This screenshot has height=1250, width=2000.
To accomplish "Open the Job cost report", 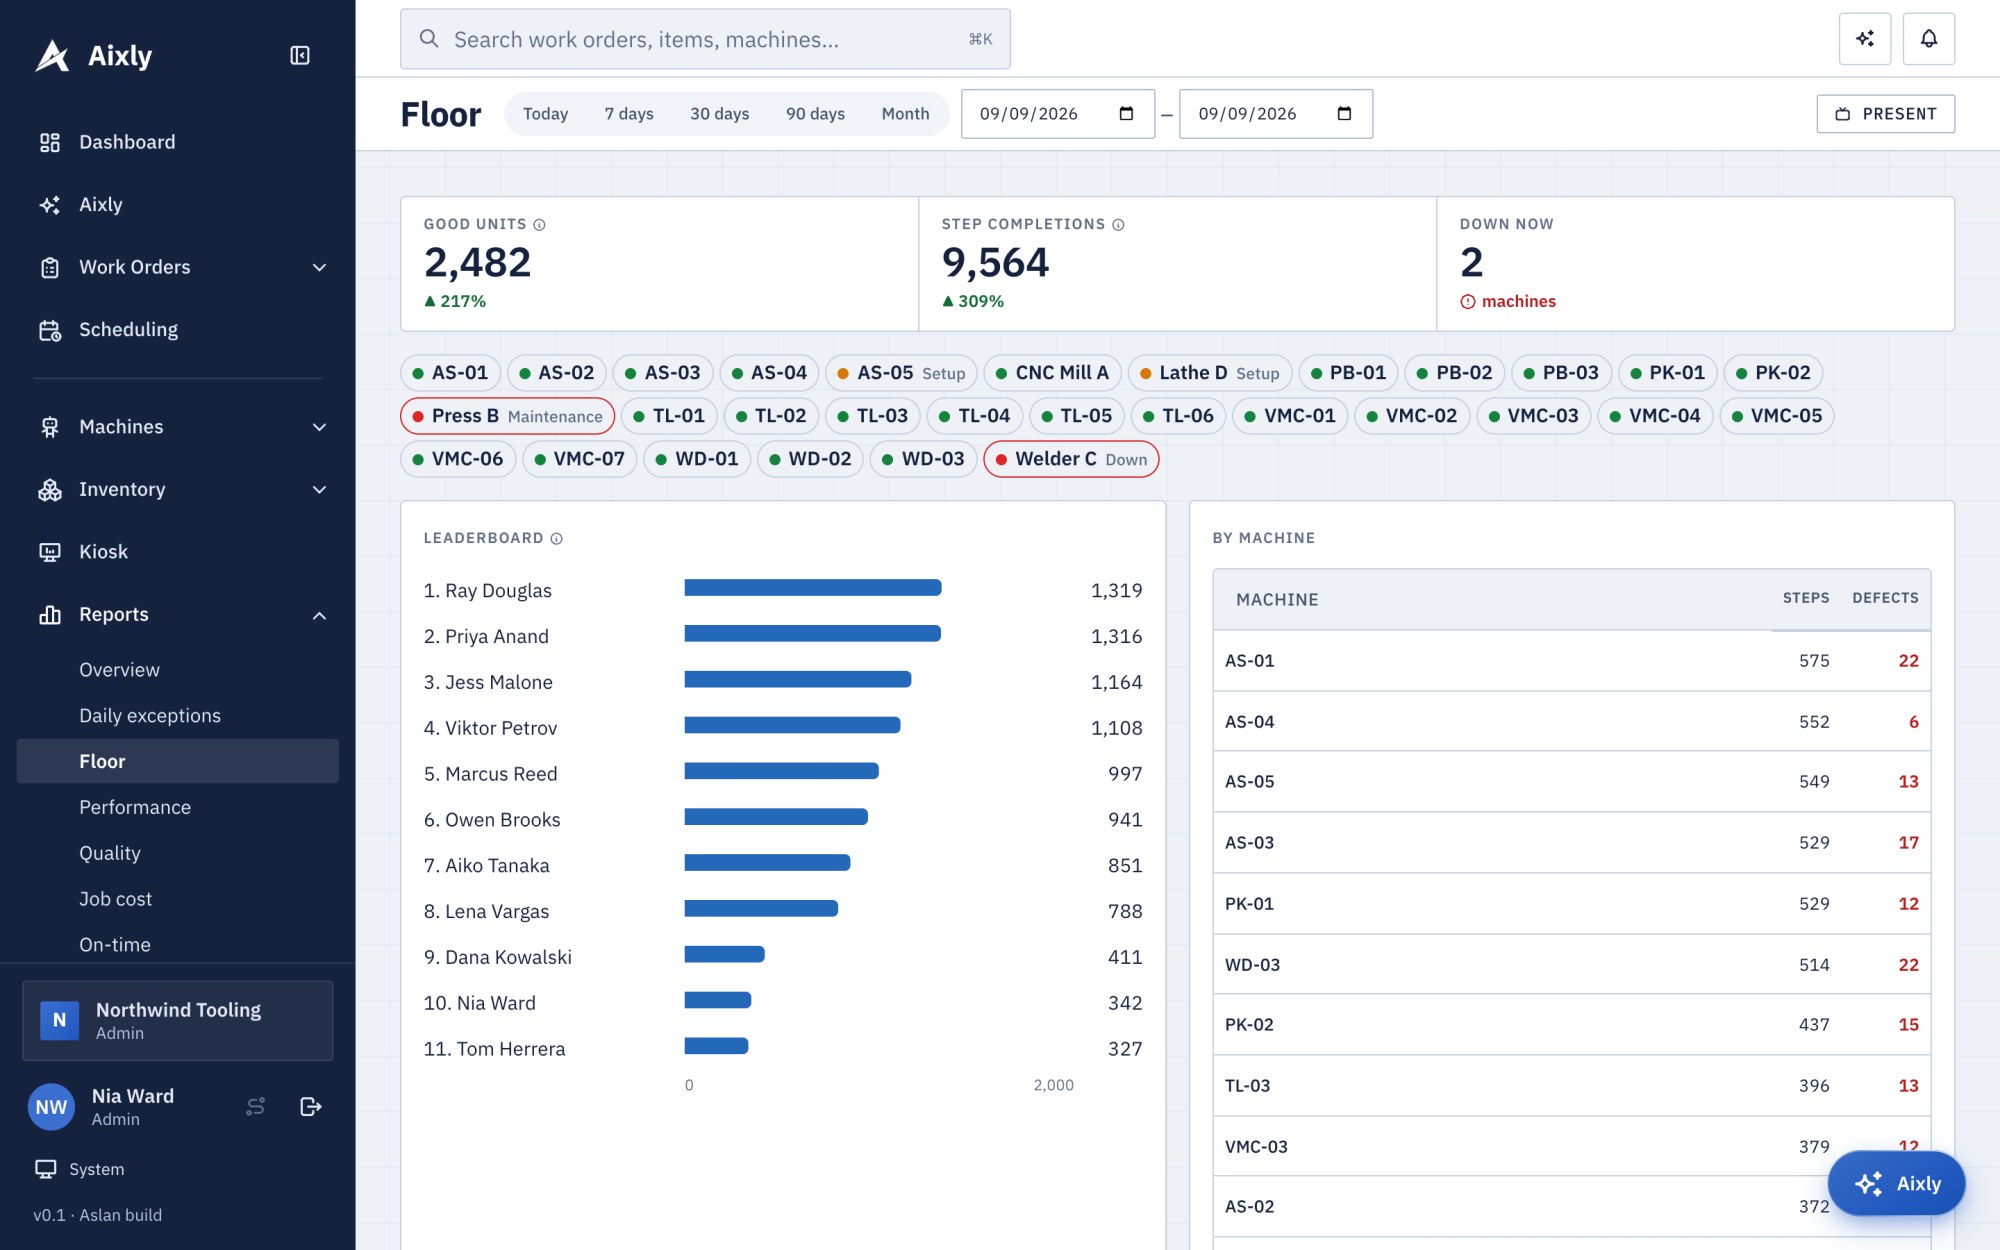I will [178, 899].
